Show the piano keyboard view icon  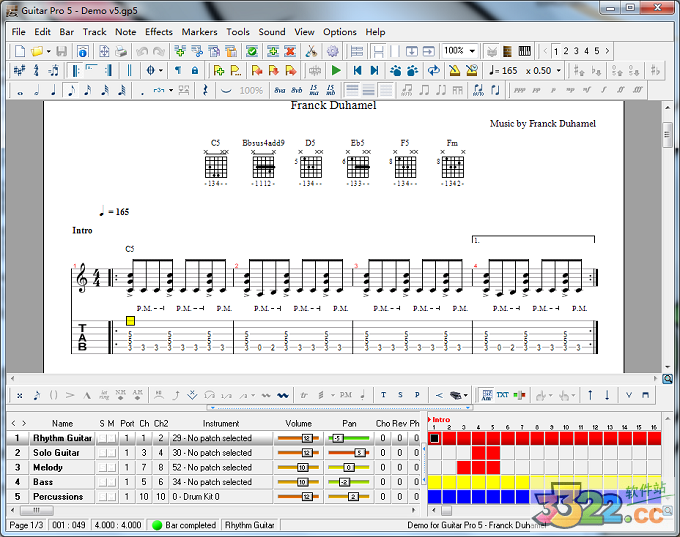point(524,51)
